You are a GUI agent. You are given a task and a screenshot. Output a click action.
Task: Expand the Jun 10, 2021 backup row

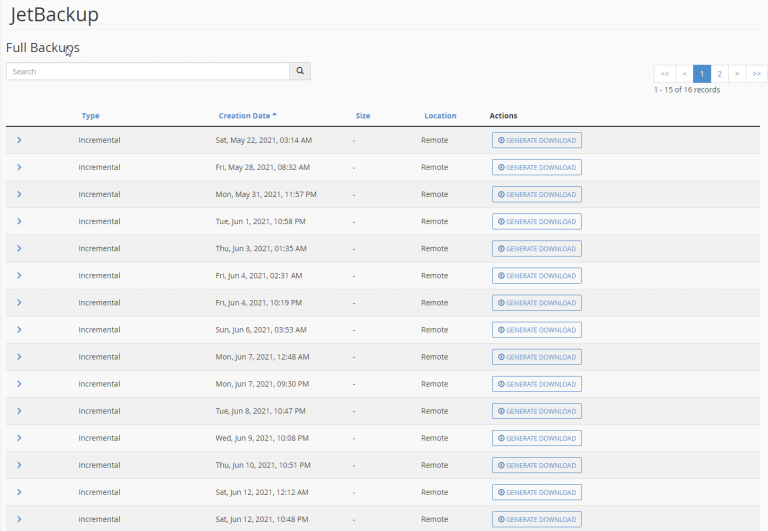19,464
